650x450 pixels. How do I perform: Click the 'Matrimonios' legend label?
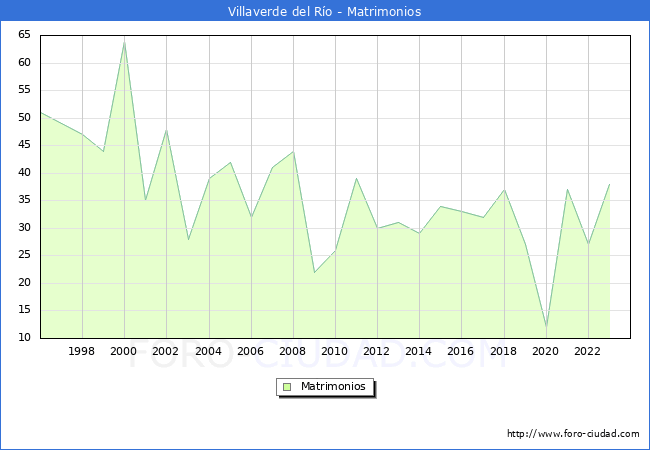333,386
